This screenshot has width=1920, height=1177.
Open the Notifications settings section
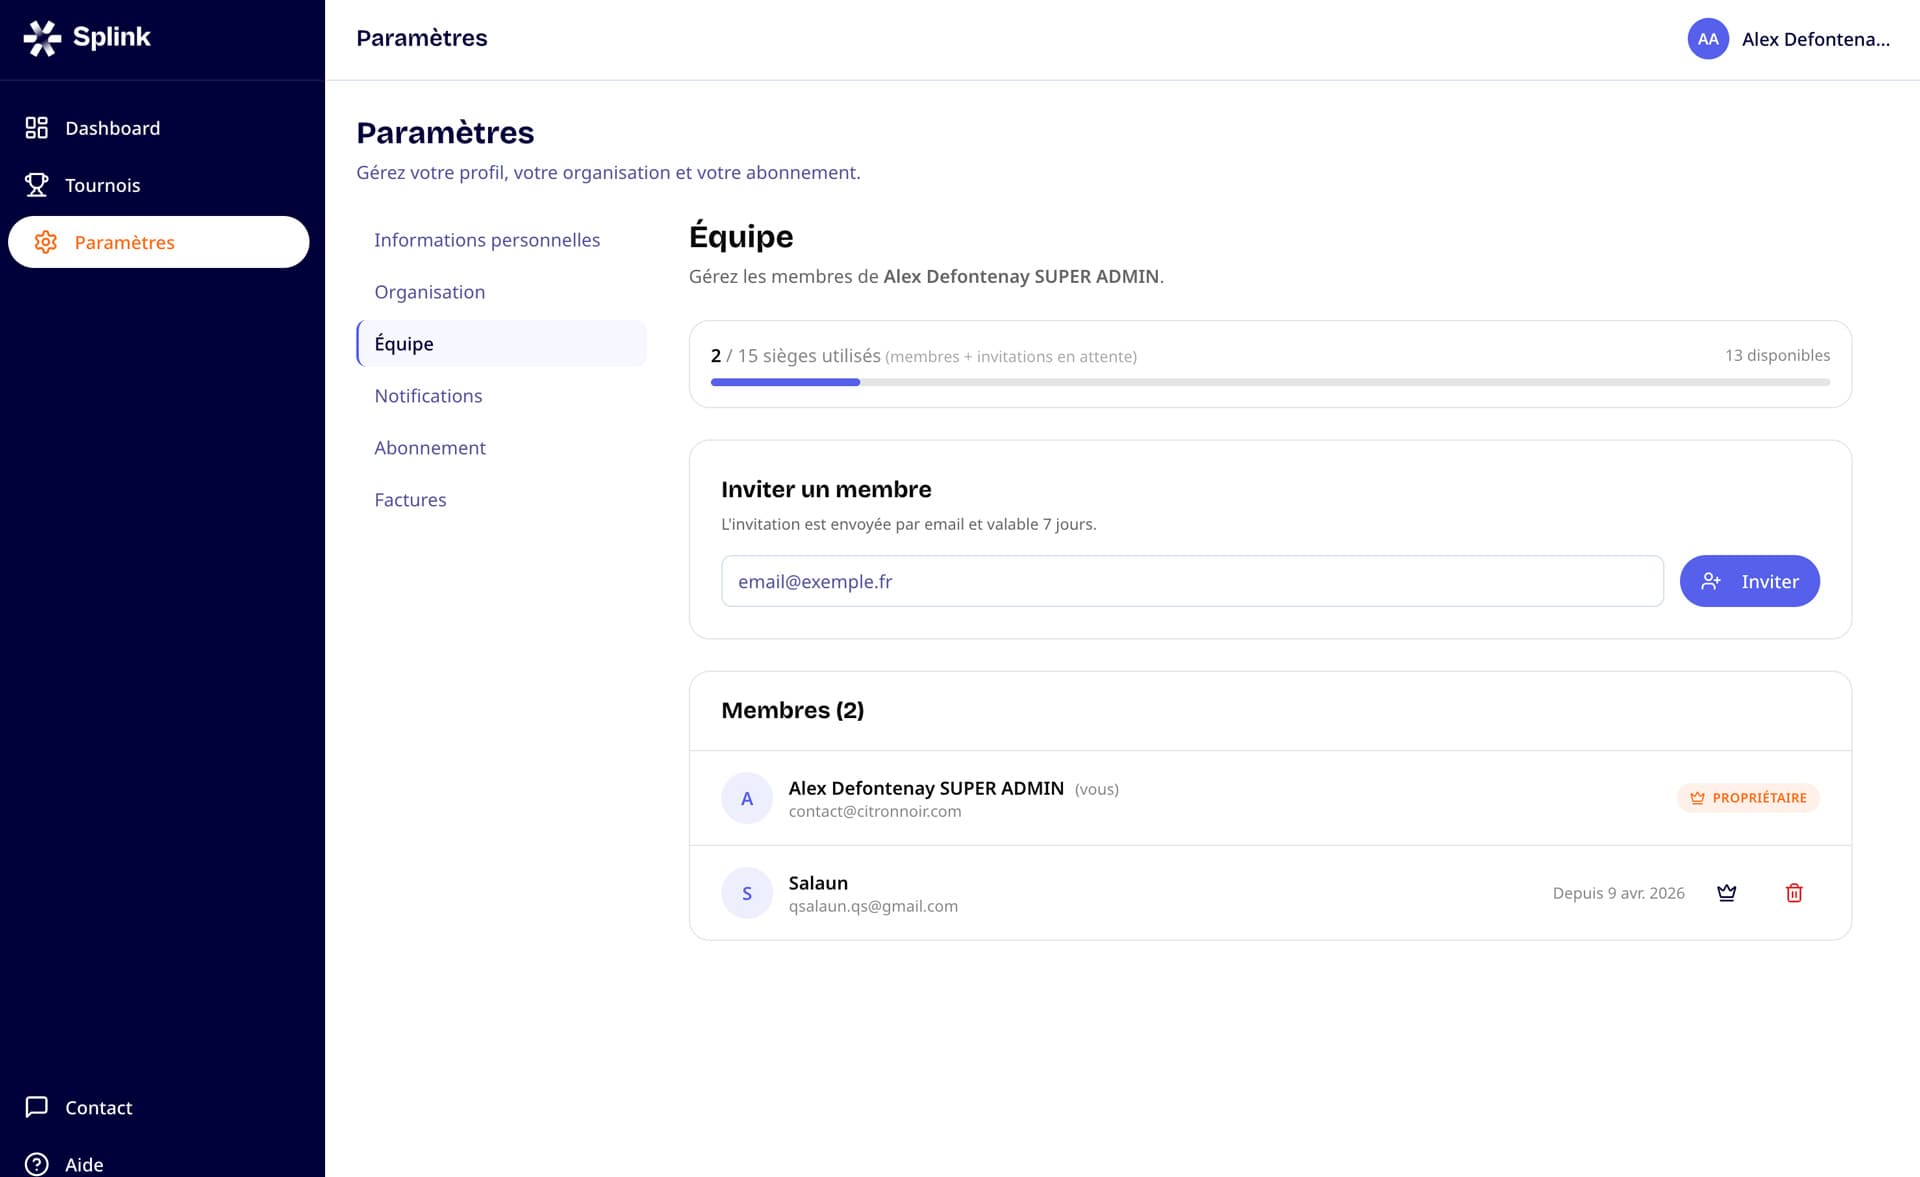(501, 396)
